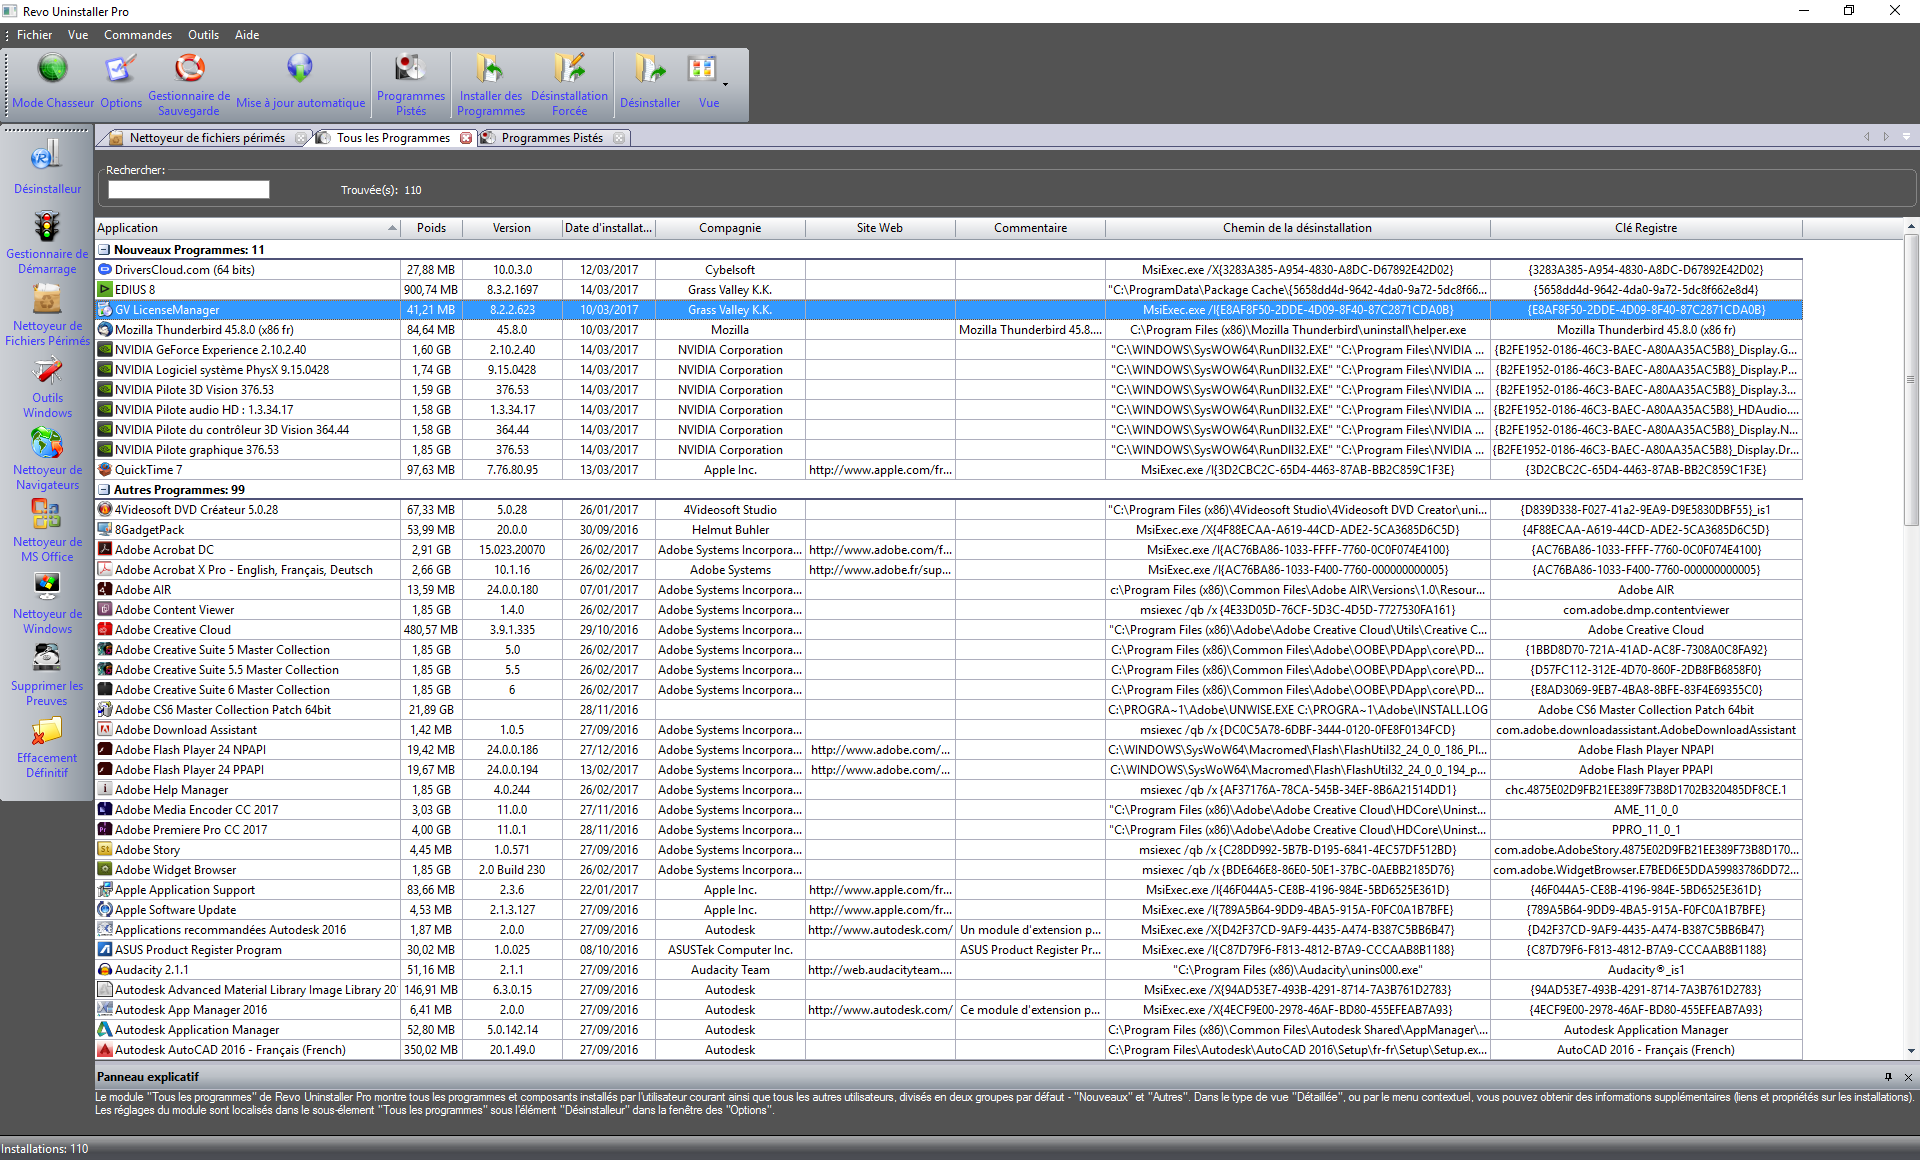Switch to Programmes Pistés tab
The width and height of the screenshot is (1920, 1160).
(552, 138)
